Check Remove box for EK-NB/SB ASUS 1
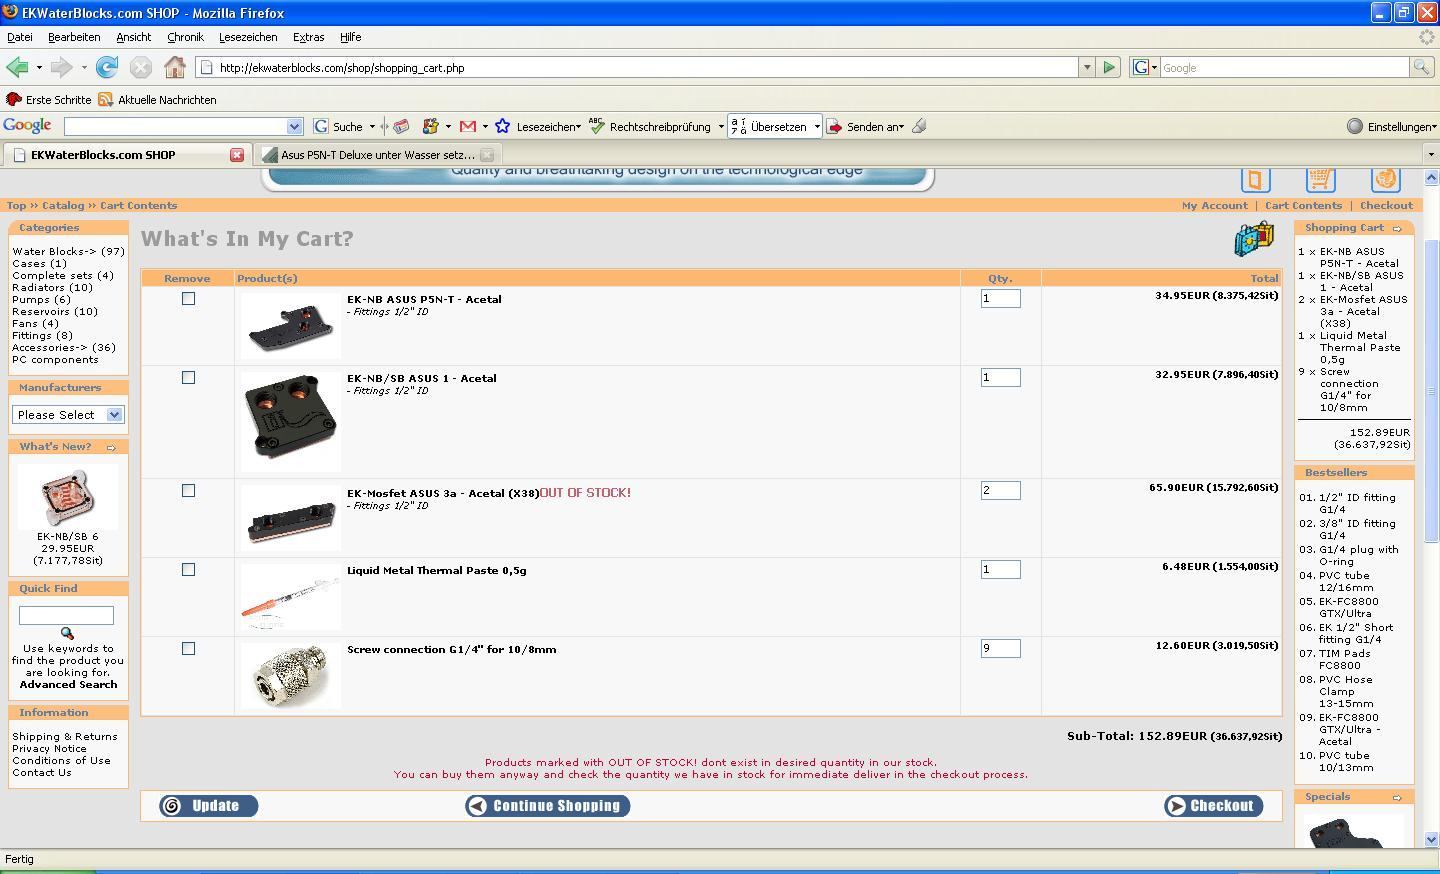Image resolution: width=1440 pixels, height=874 pixels. tap(188, 378)
